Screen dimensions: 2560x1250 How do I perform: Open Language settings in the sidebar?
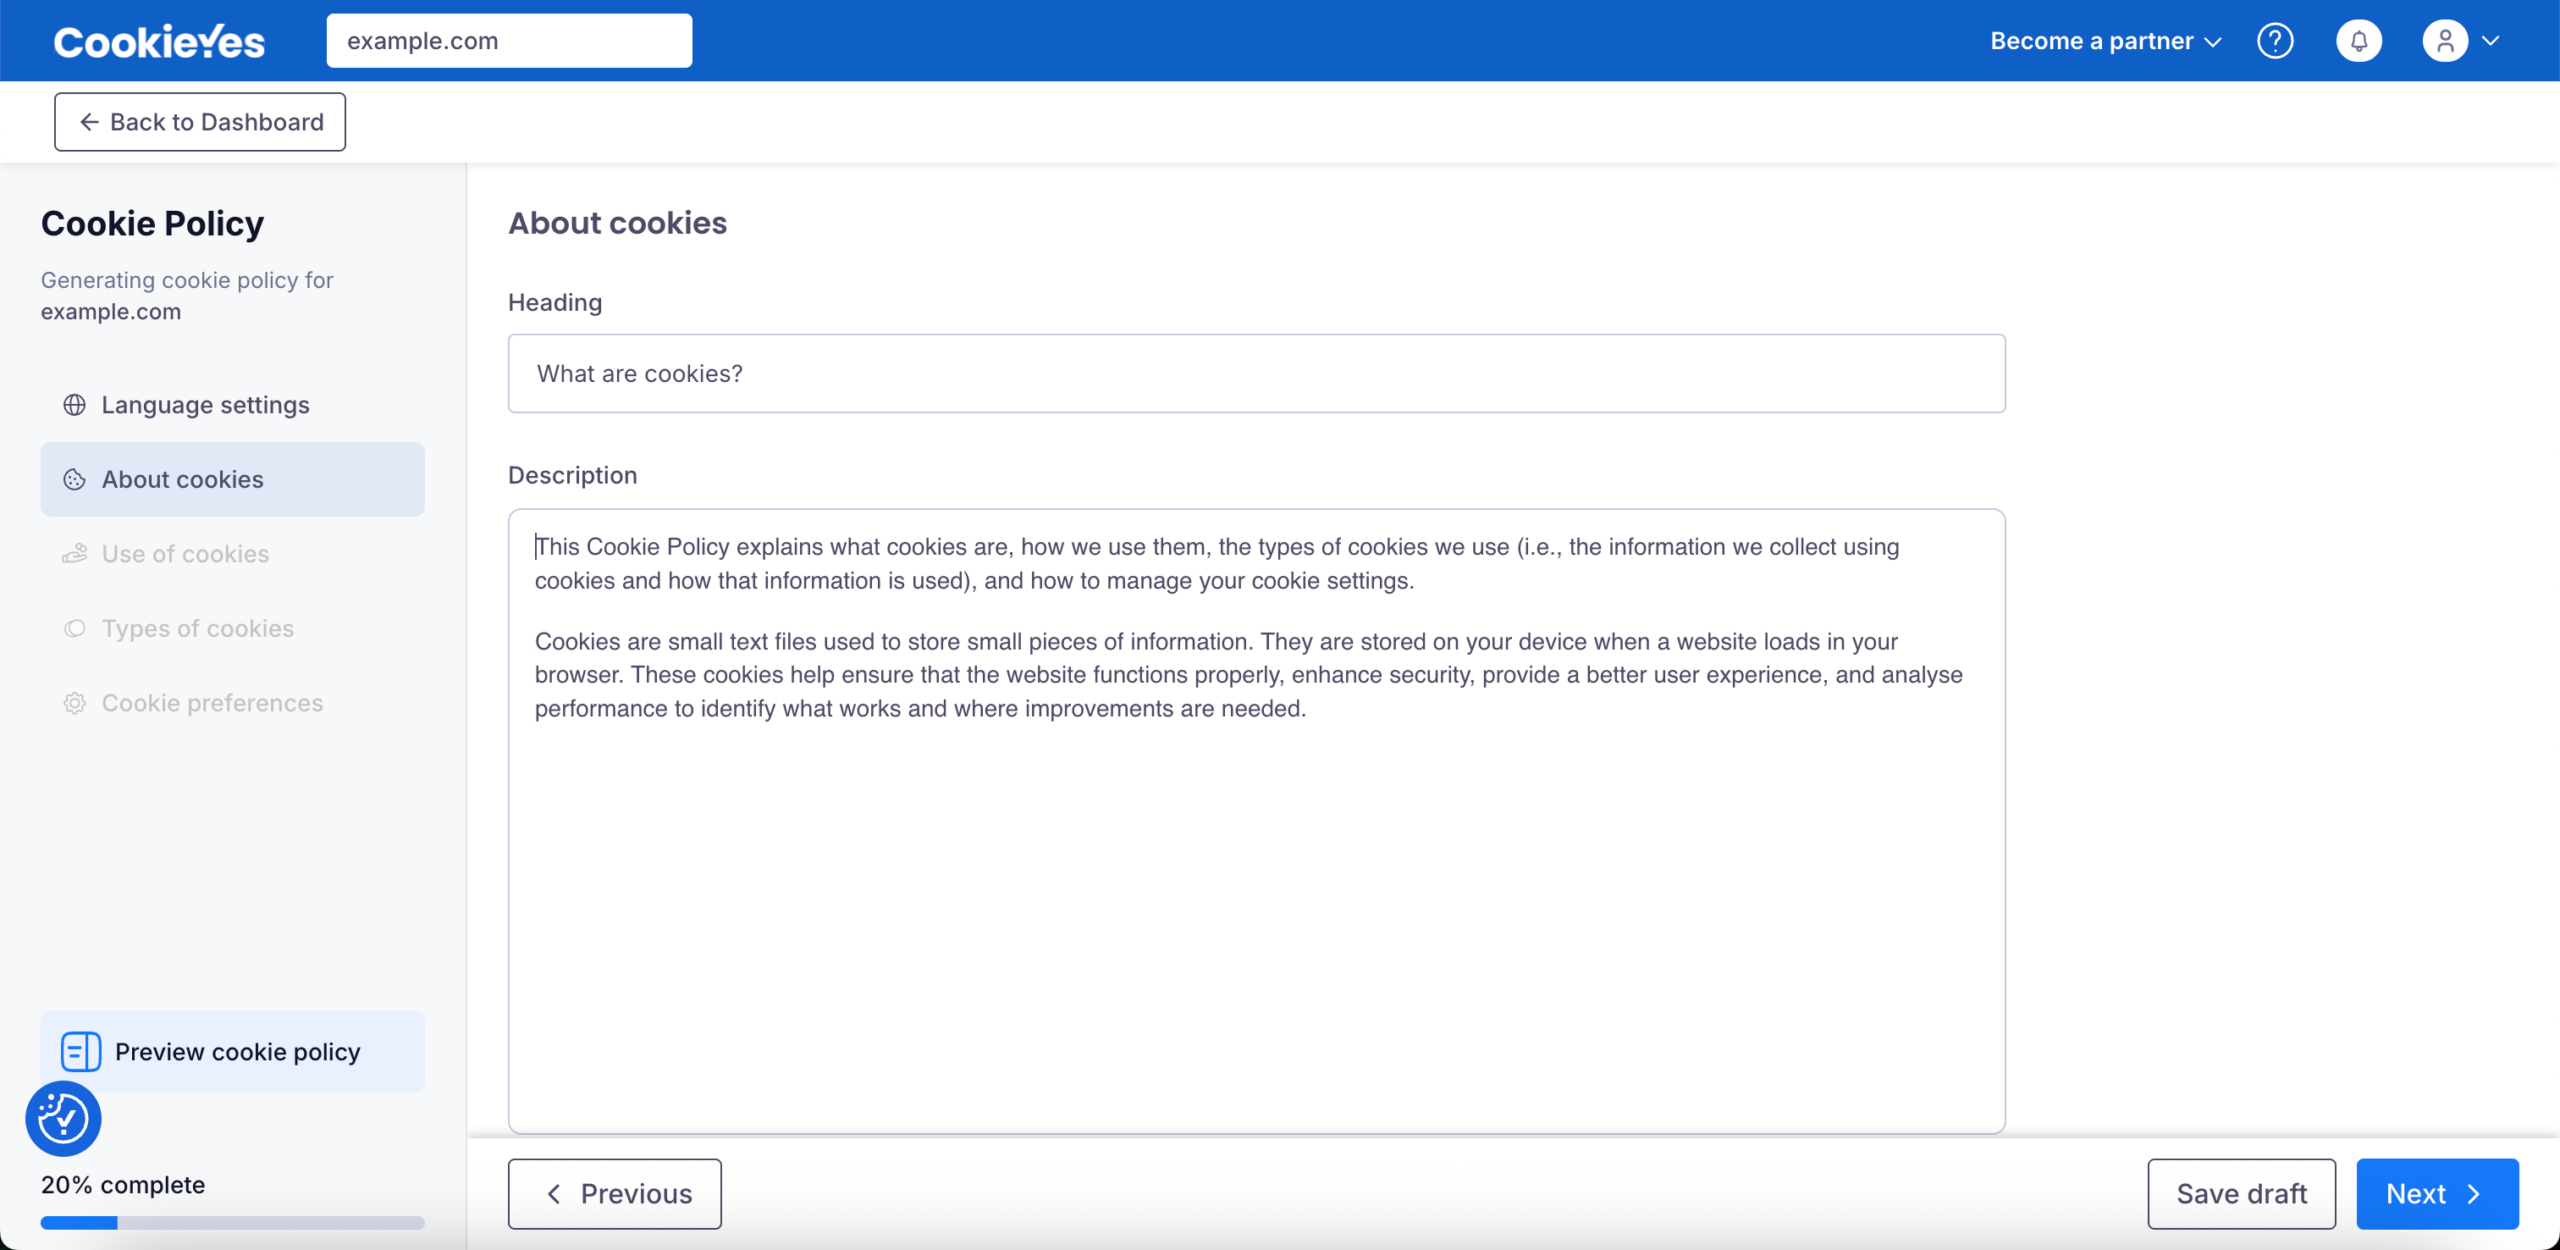pos(206,405)
